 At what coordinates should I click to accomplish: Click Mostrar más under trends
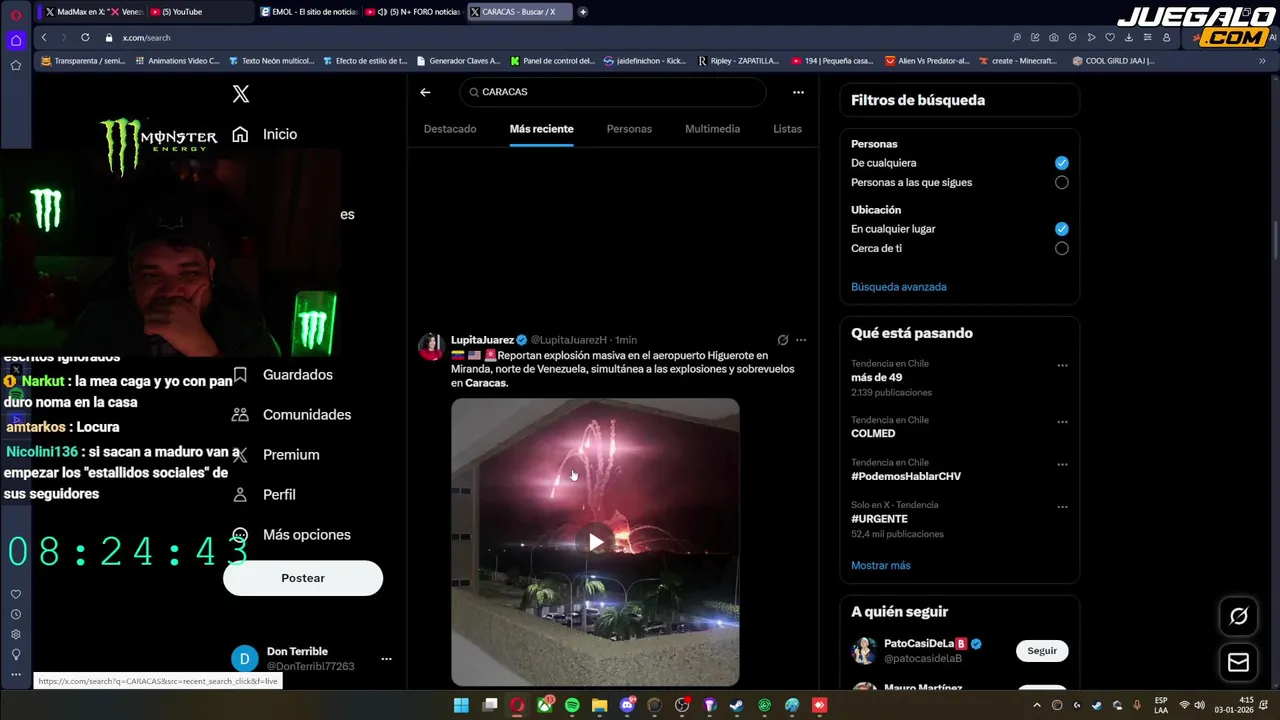[881, 566]
